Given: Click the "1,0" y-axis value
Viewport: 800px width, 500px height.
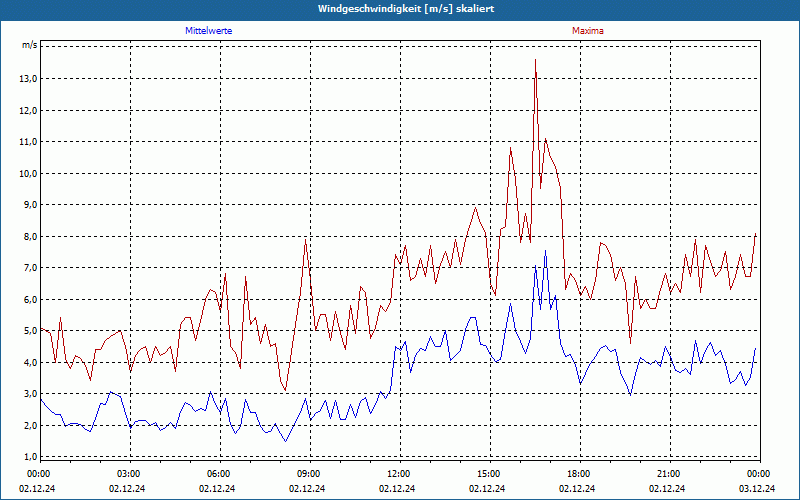Looking at the screenshot, I should coord(31,457).
